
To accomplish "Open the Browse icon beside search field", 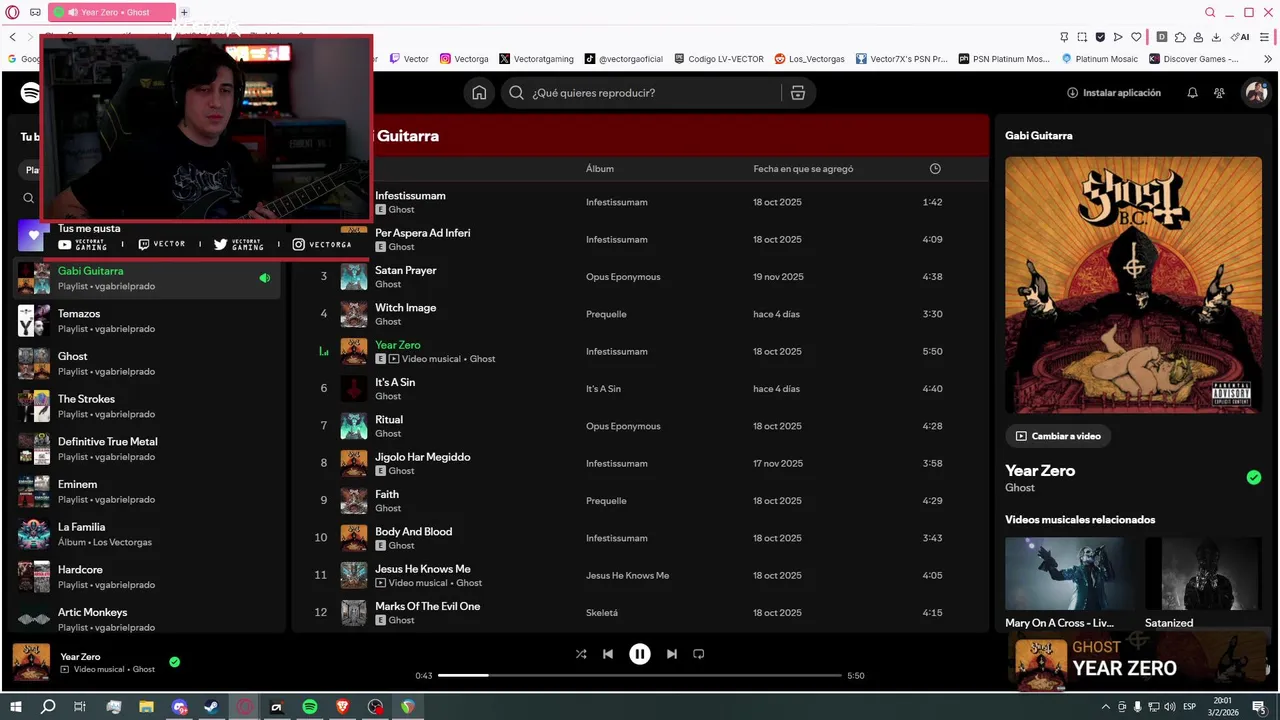I will point(797,93).
